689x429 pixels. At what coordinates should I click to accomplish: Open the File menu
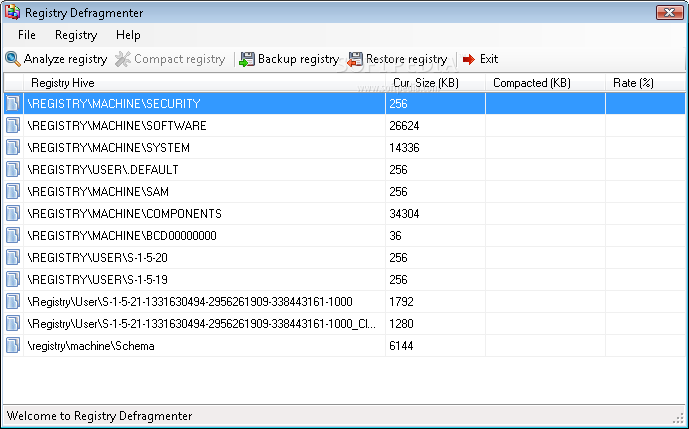[x=27, y=35]
